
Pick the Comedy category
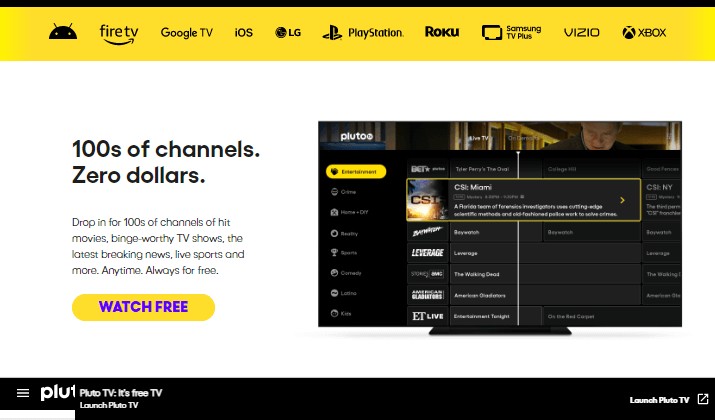(x=346, y=273)
